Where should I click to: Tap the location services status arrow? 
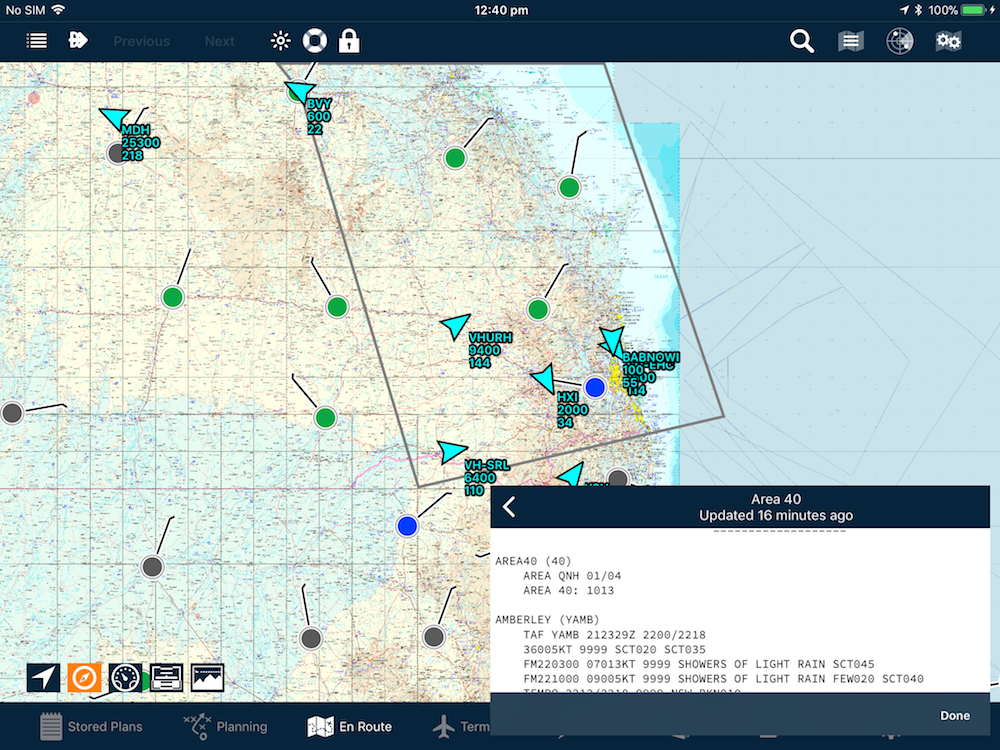click(x=904, y=10)
